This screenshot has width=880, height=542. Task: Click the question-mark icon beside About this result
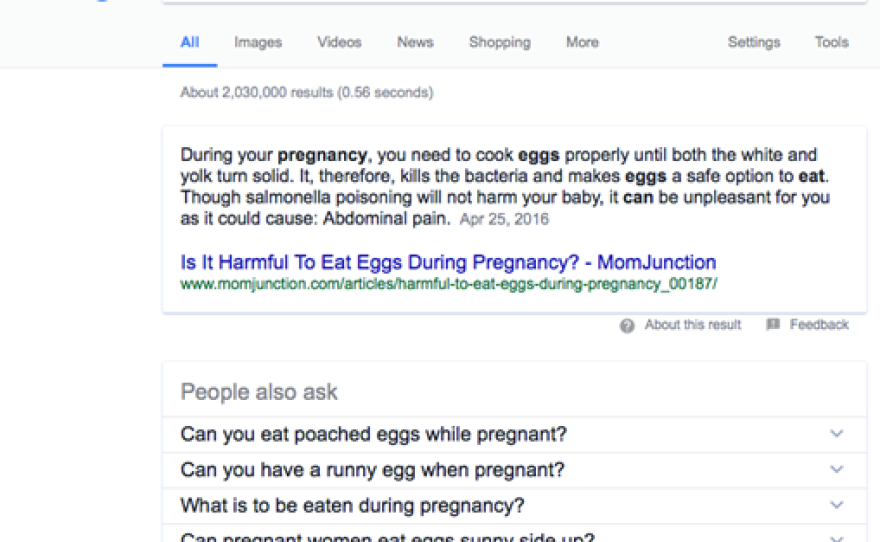[627, 326]
